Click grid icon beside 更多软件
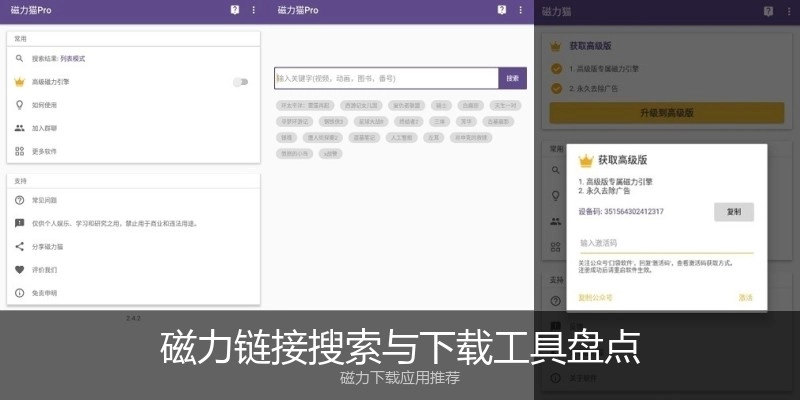Screen dimensions: 800x400 [x=19, y=151]
